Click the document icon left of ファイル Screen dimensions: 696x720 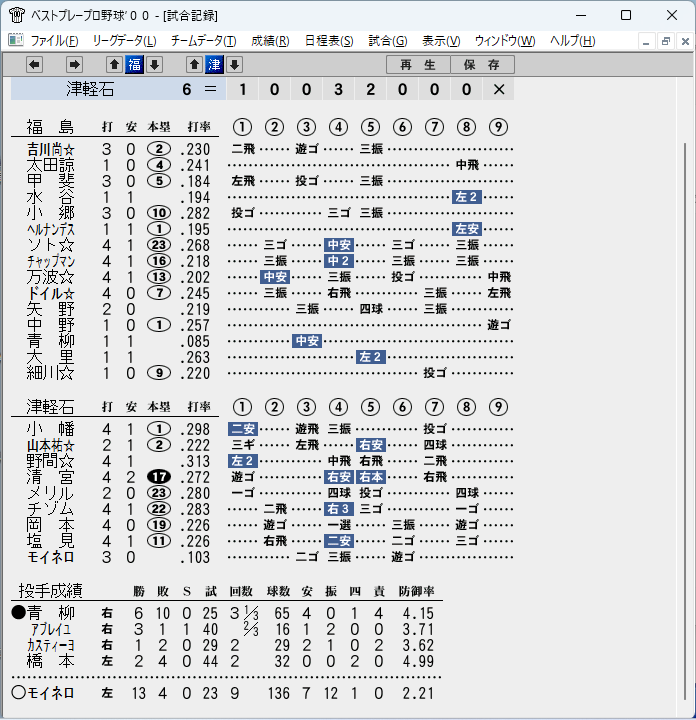[16, 40]
